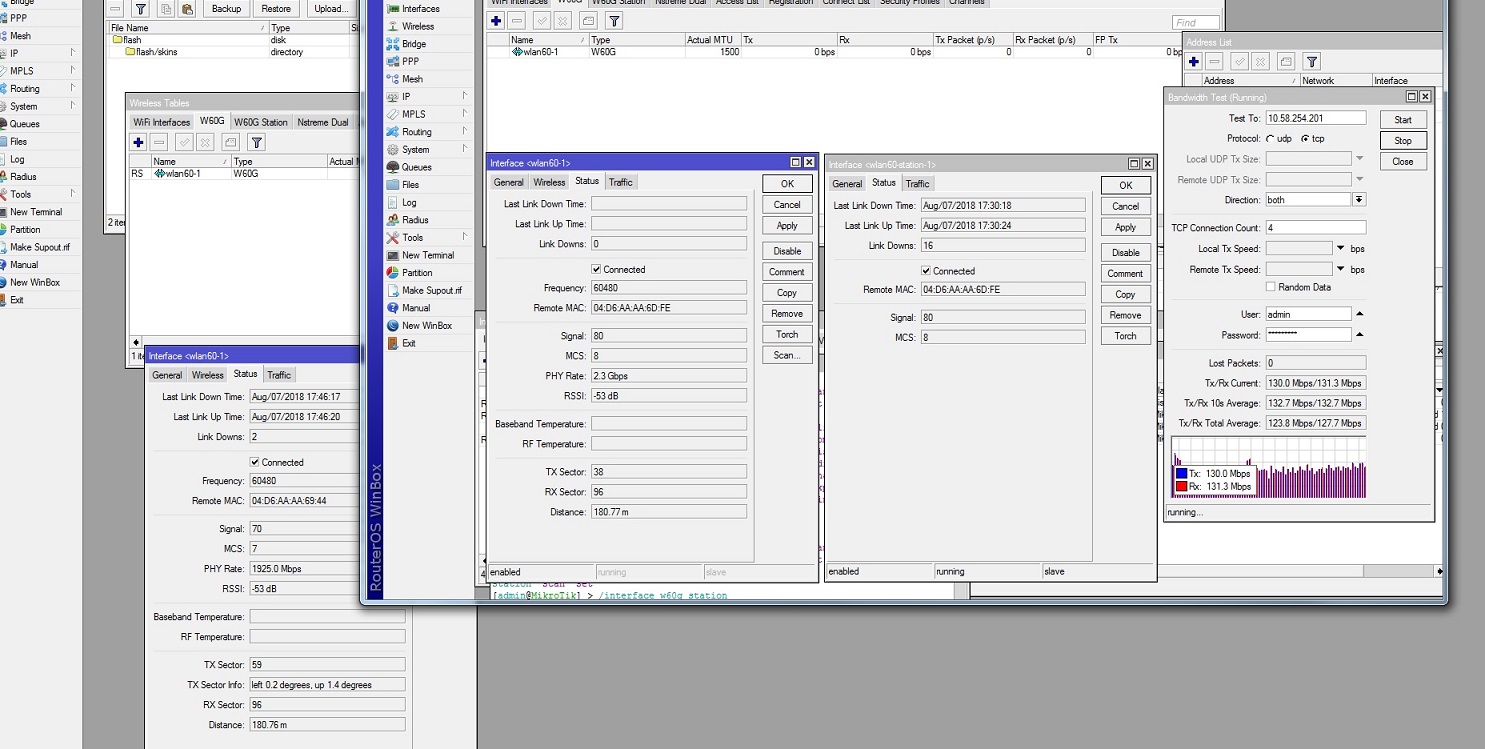Click blue Tx legend color swatch
Image resolution: width=1485 pixels, height=749 pixels.
pyautogui.click(x=1181, y=474)
